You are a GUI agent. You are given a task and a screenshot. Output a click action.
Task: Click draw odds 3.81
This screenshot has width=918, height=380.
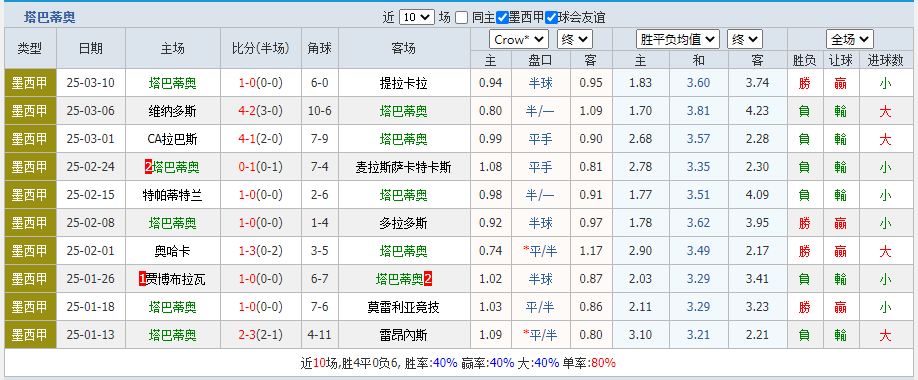point(698,111)
